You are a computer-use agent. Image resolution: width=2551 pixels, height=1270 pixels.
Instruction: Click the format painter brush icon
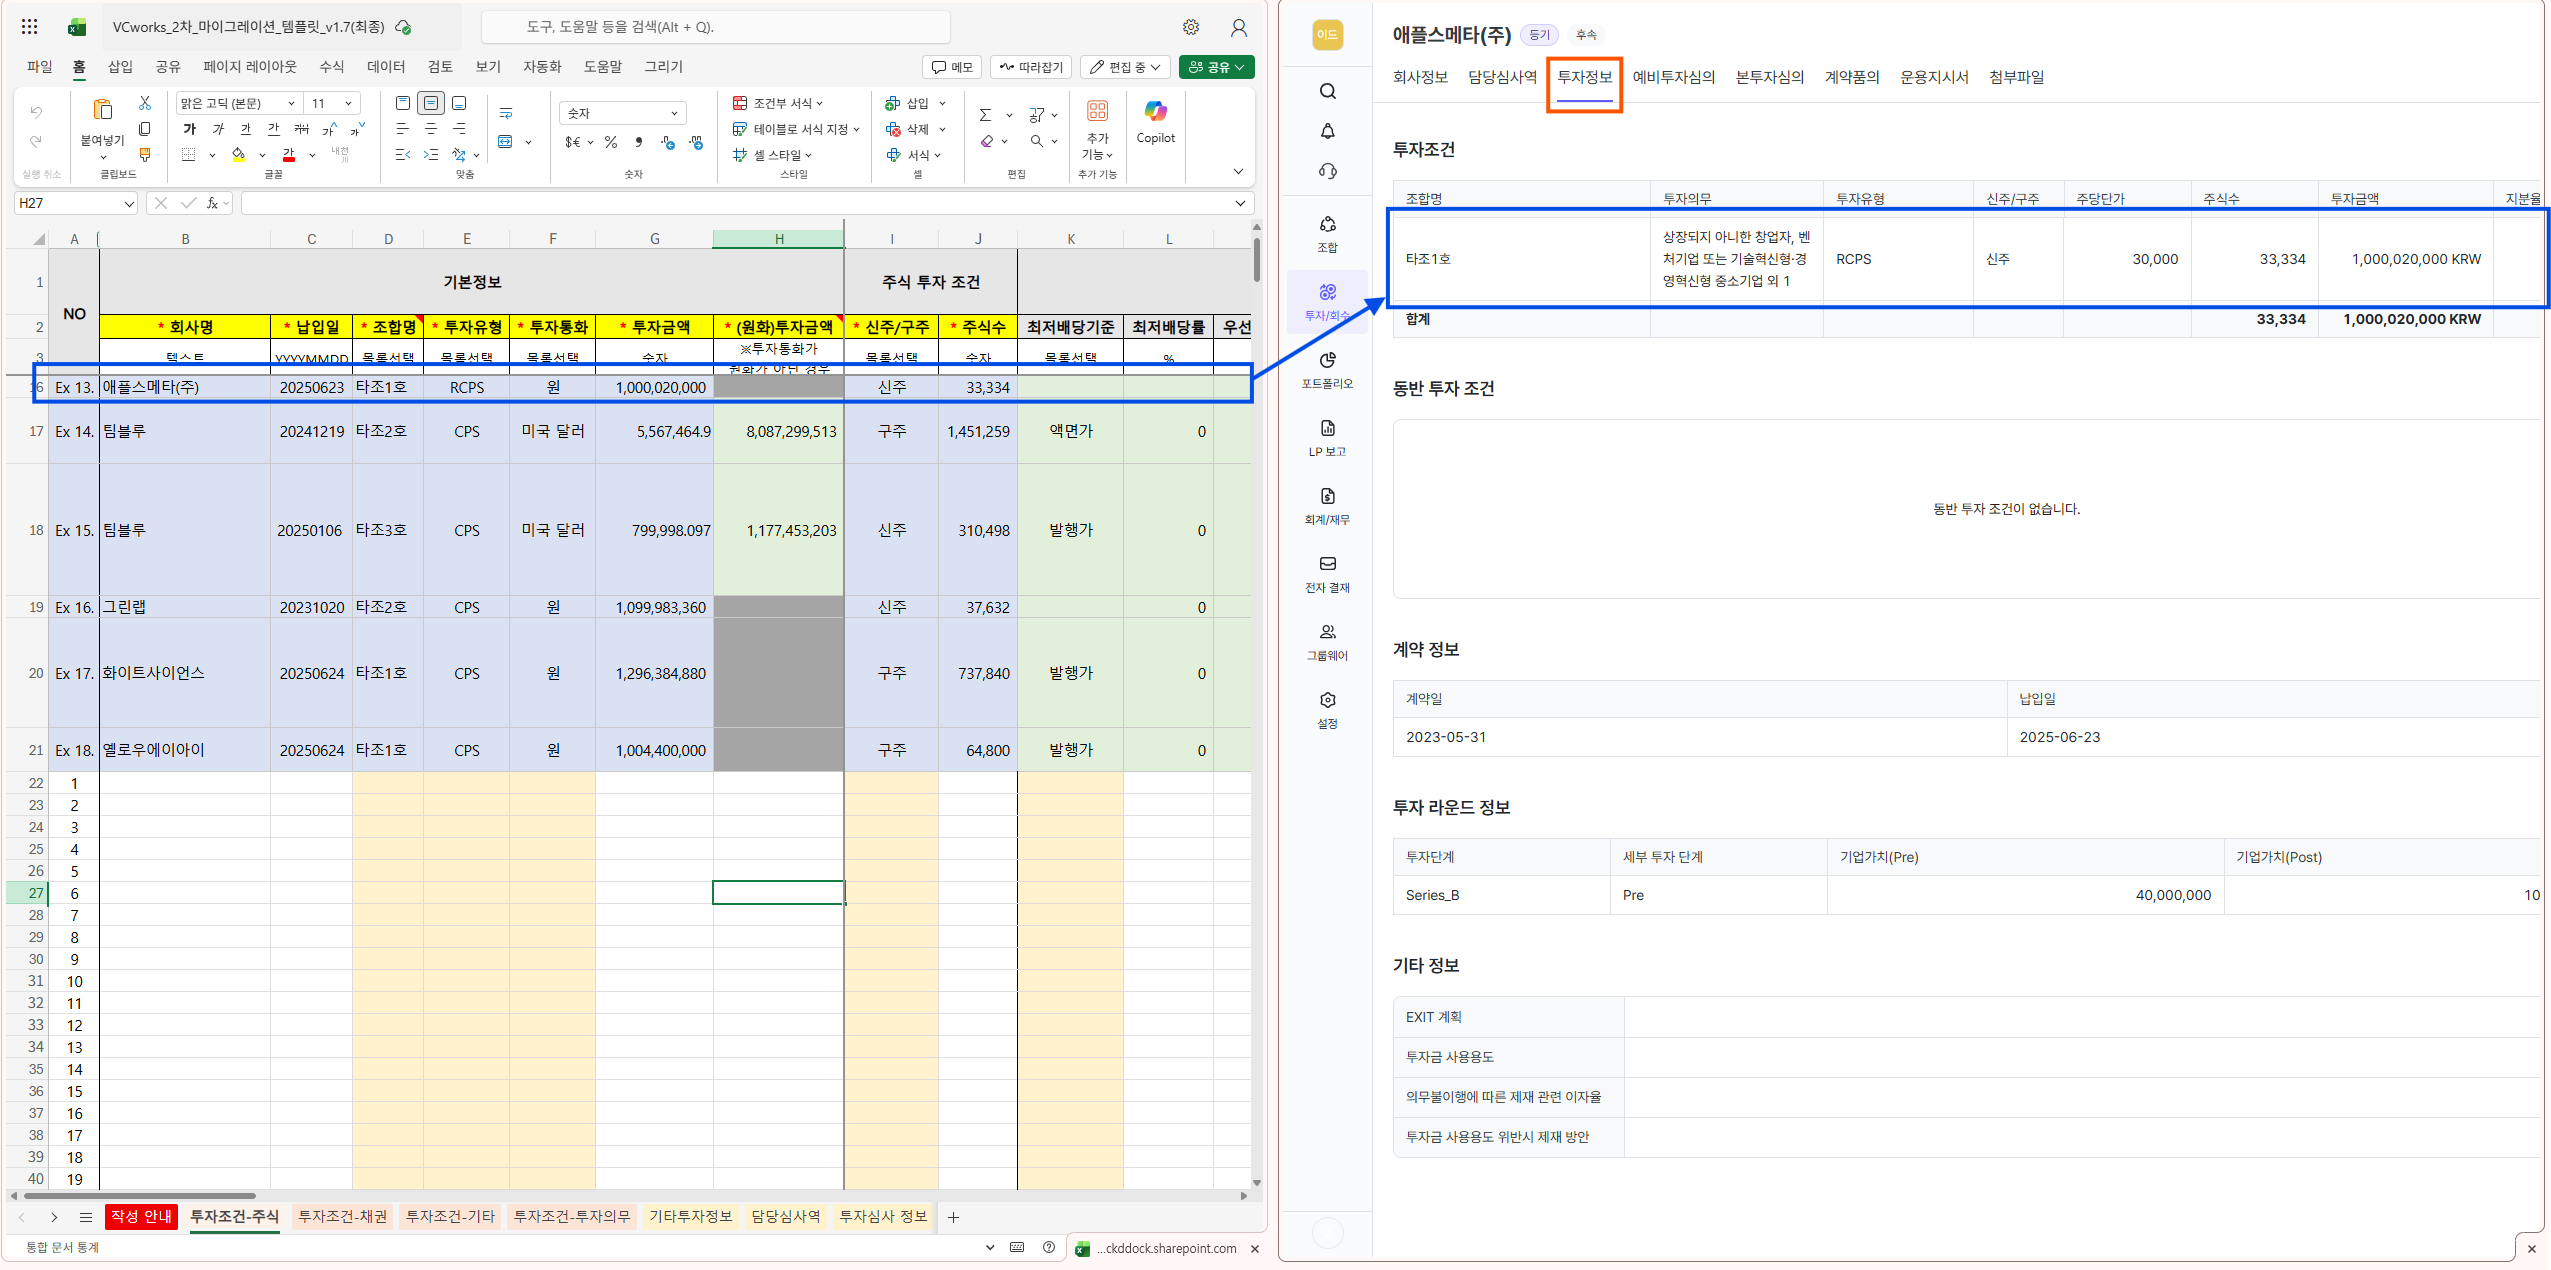coord(145,155)
